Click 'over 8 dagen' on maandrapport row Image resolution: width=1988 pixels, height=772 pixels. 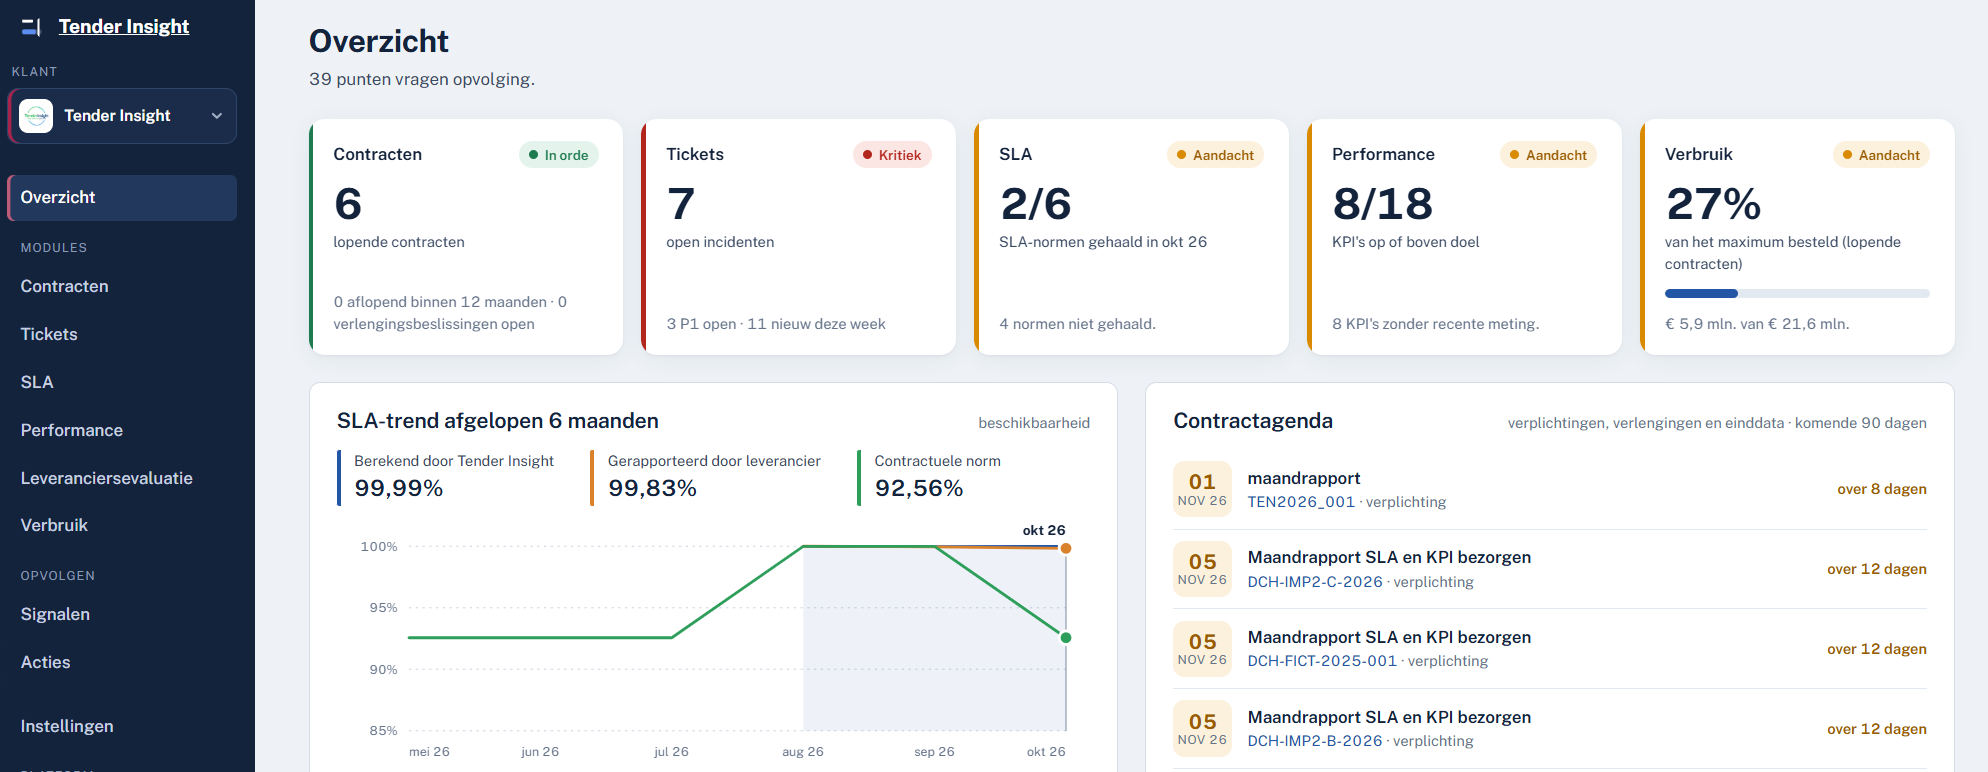pyautogui.click(x=1882, y=489)
